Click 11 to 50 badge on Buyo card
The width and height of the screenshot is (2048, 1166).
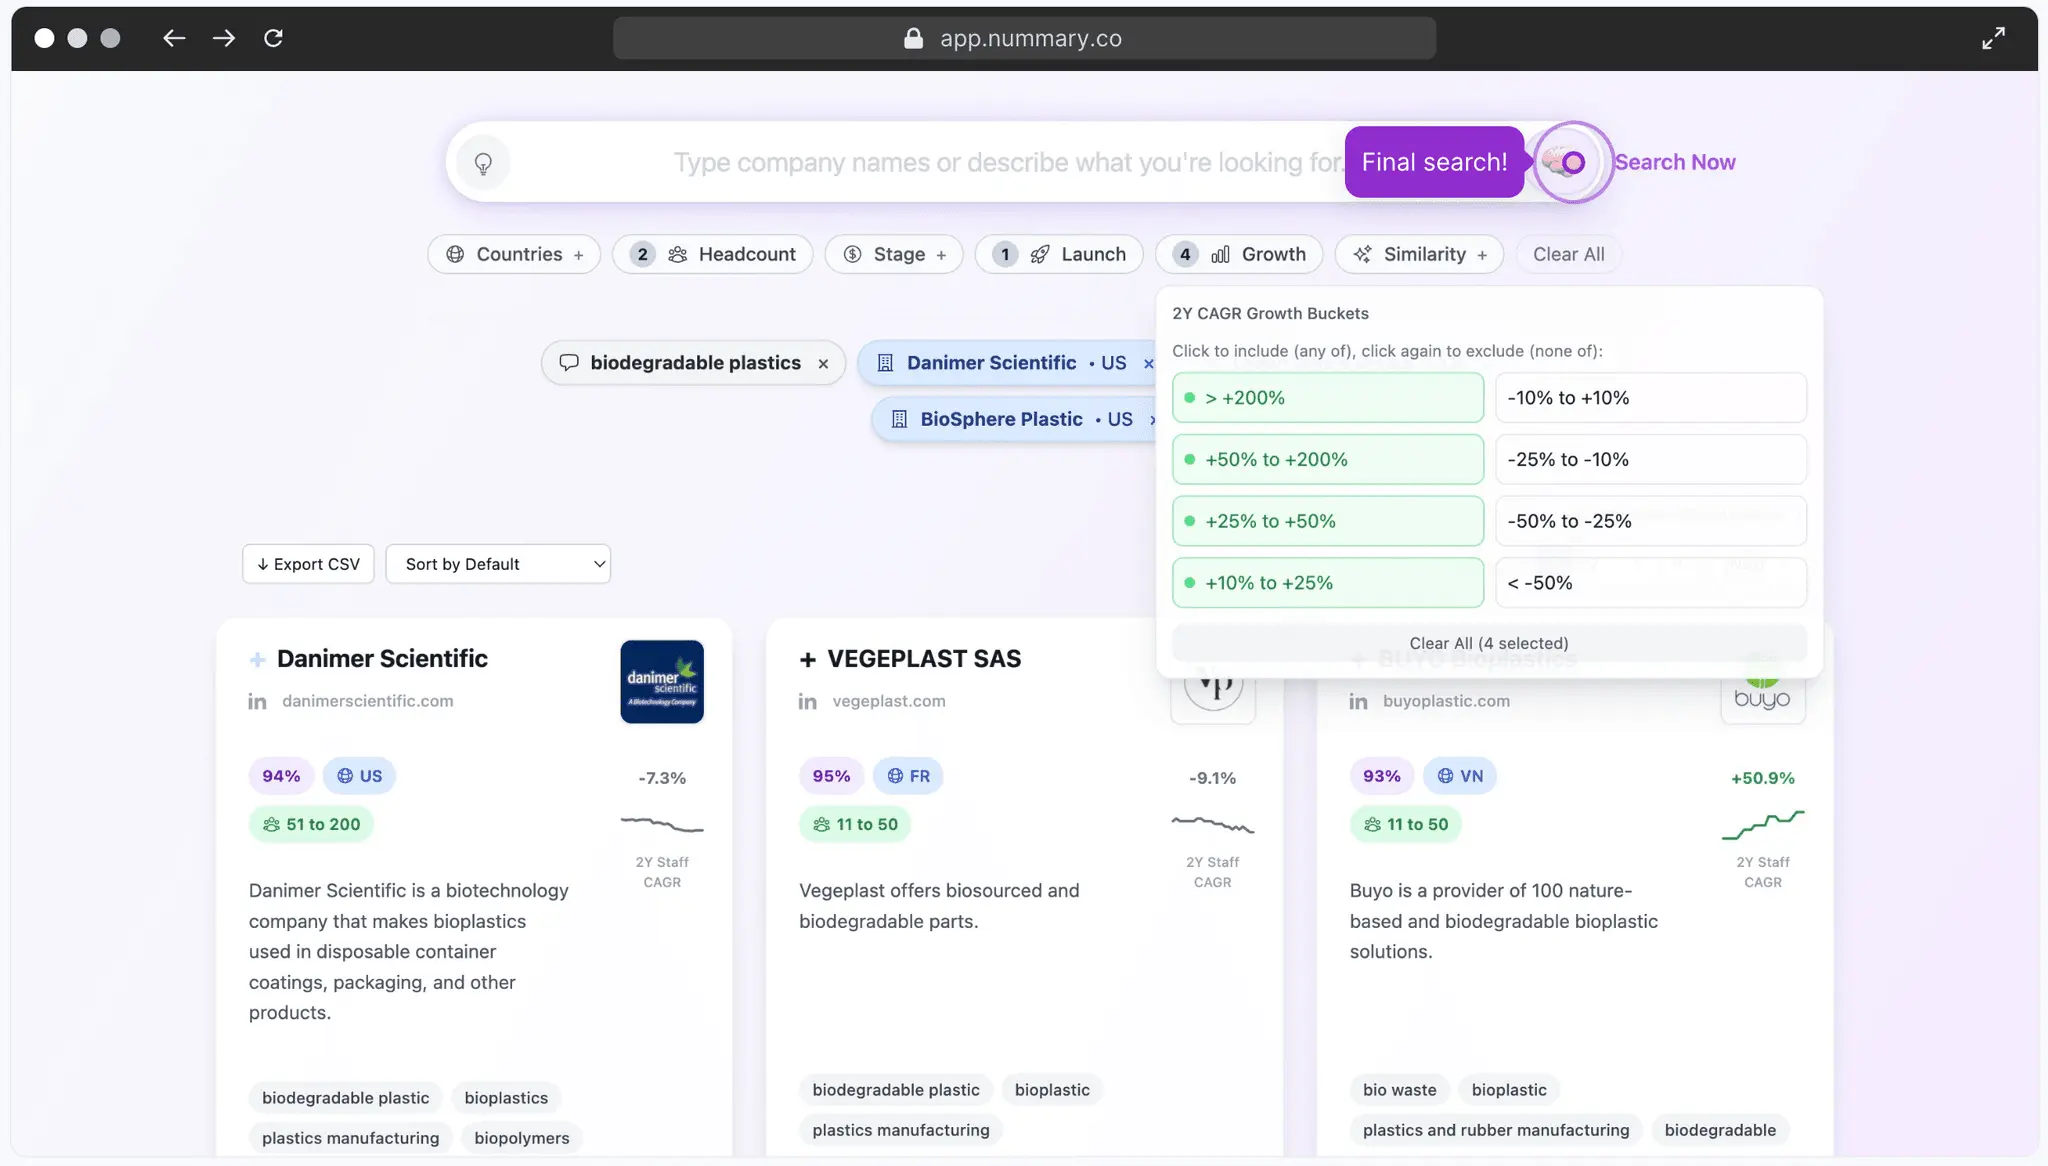click(1405, 825)
